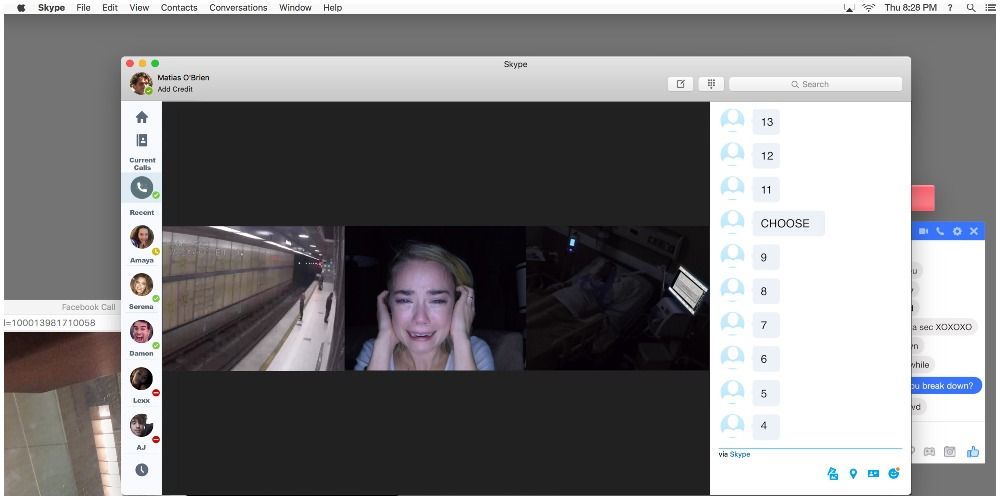This screenshot has width=1000, height=500.
Task: Open the Skype application menu
Action: pyautogui.click(x=51, y=8)
